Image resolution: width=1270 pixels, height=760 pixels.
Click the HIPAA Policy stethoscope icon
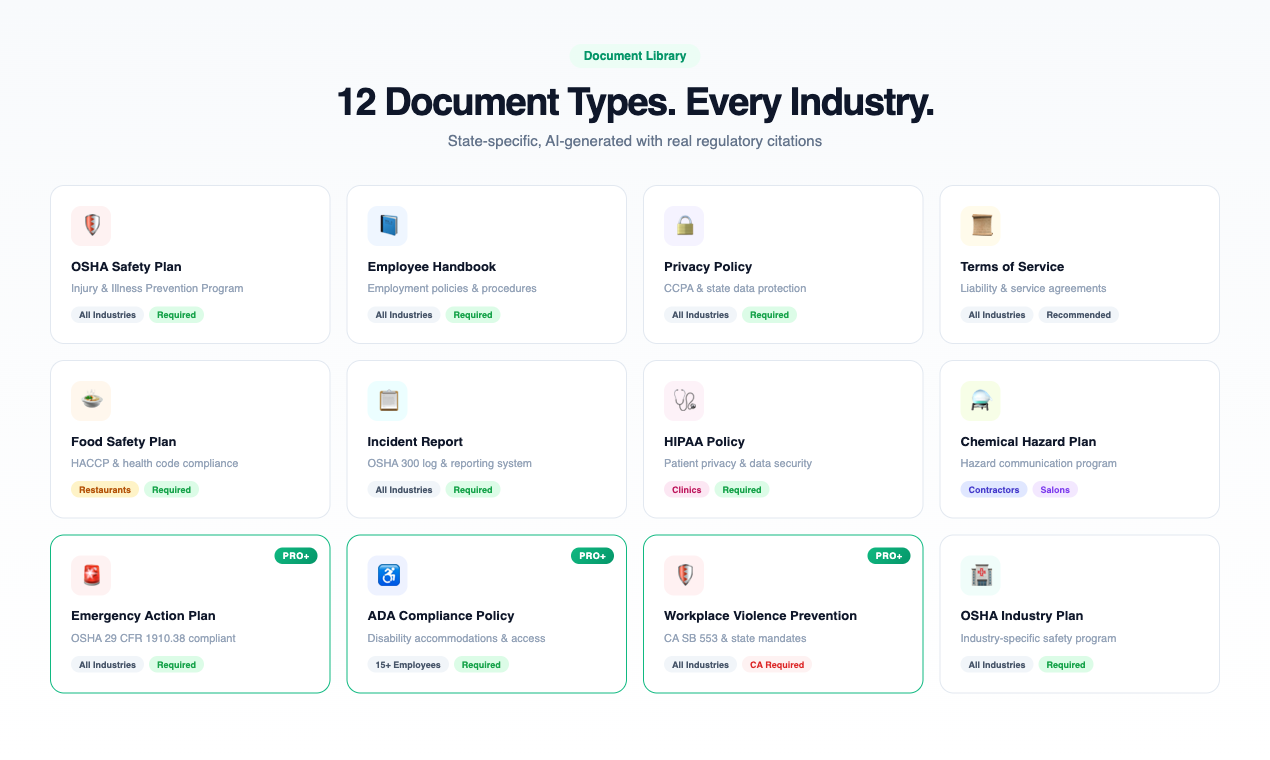coord(684,401)
